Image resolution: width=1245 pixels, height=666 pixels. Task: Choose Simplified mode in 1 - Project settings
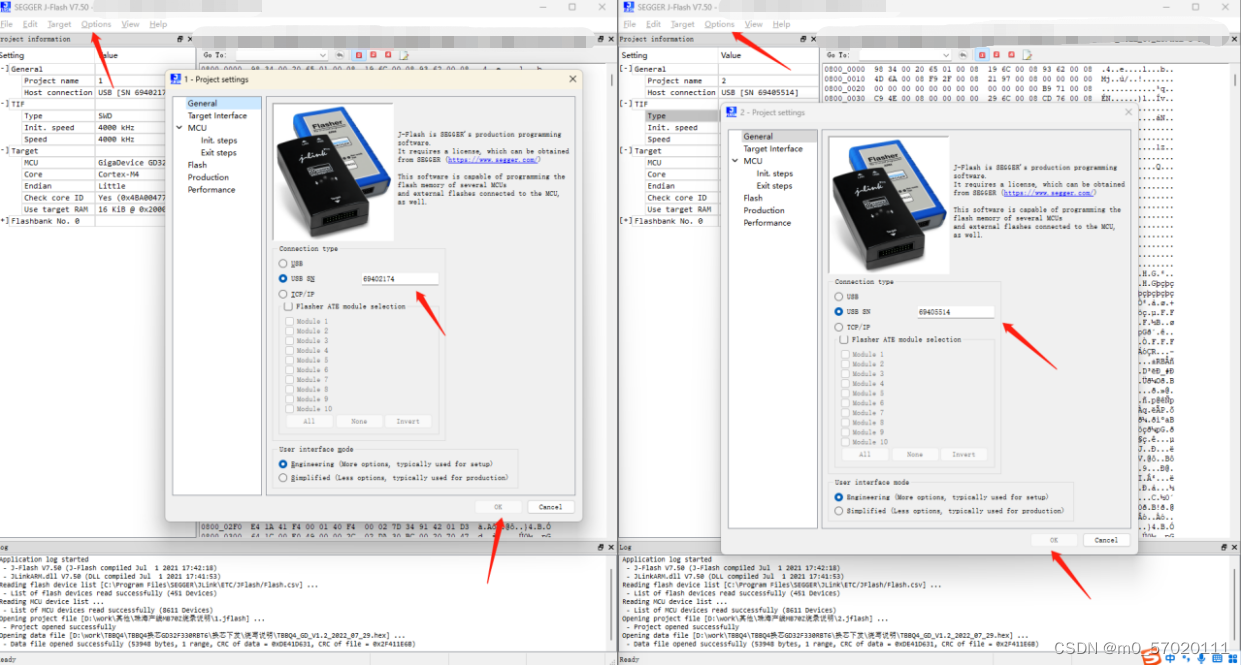pos(283,478)
